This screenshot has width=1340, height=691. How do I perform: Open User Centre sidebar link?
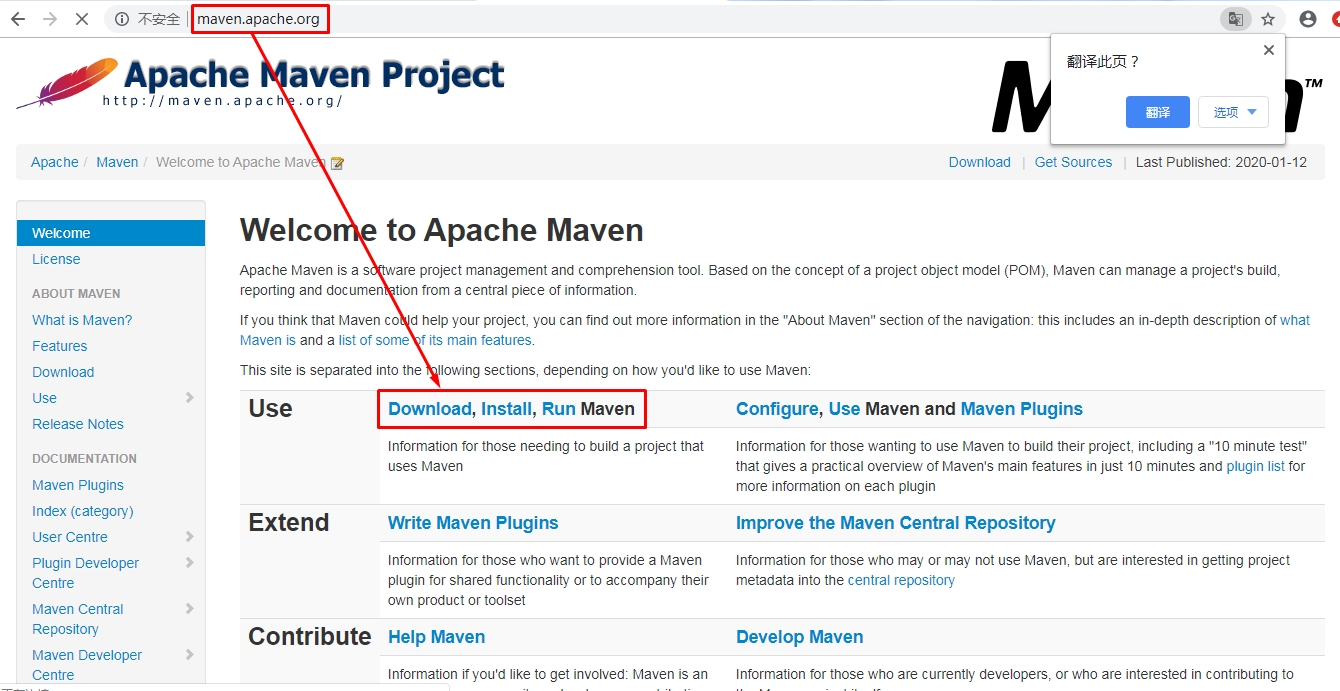pos(70,537)
